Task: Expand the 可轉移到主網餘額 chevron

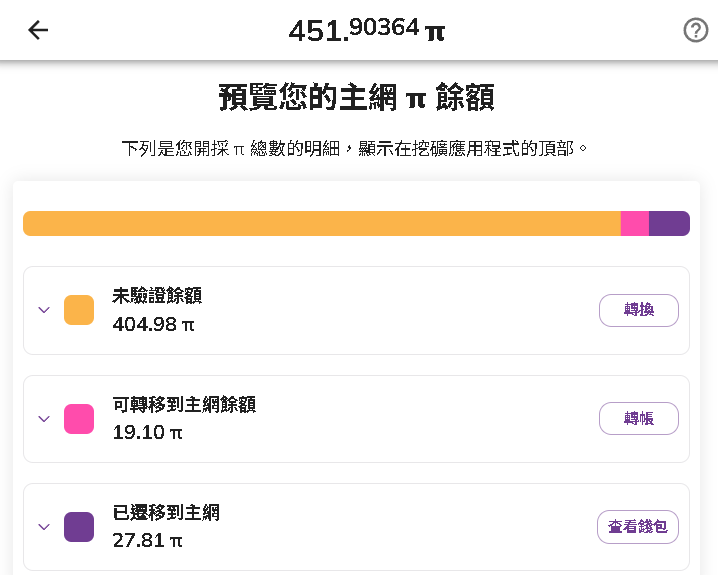Action: pyautogui.click(x=44, y=418)
